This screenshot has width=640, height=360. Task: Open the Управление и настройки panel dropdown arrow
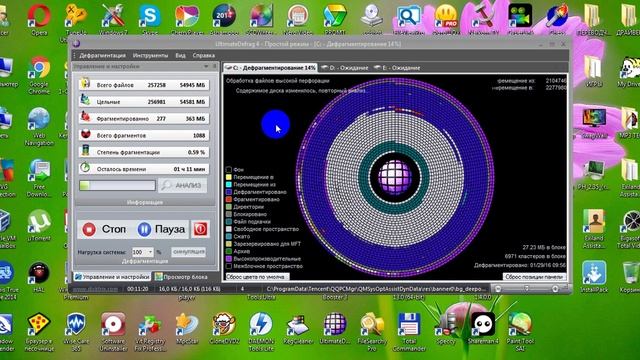tap(206, 66)
